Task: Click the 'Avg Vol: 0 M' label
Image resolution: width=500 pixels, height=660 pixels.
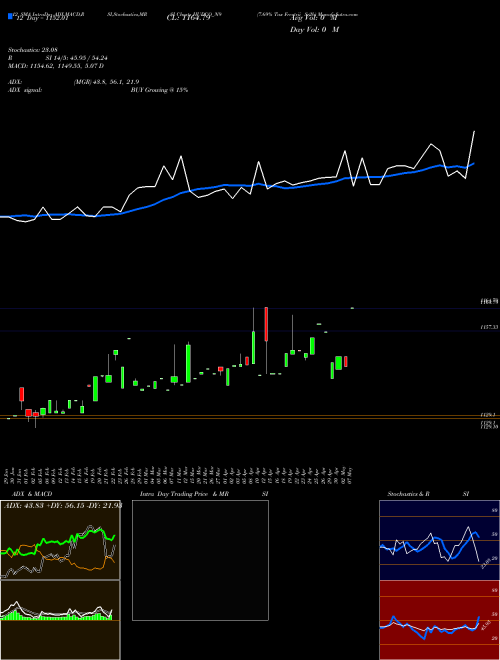Action: click(314, 18)
